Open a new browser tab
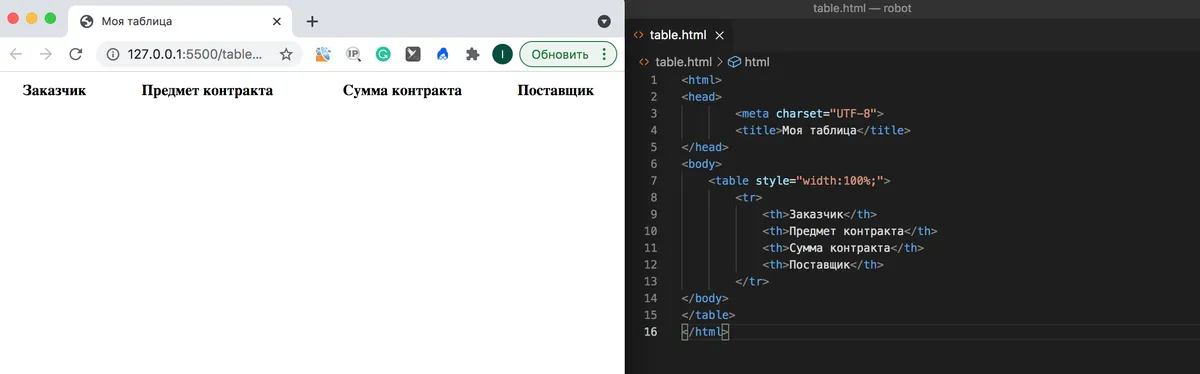 312,21
